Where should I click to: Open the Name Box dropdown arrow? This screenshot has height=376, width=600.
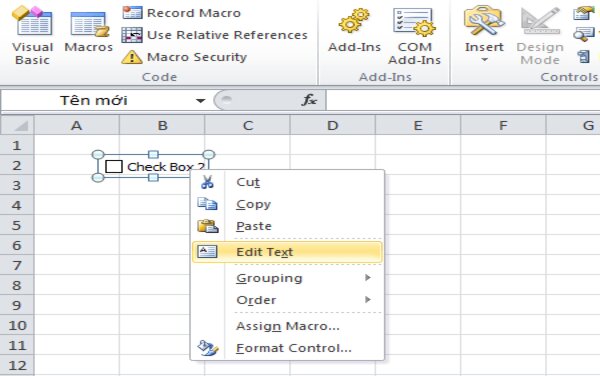pyautogui.click(x=200, y=101)
